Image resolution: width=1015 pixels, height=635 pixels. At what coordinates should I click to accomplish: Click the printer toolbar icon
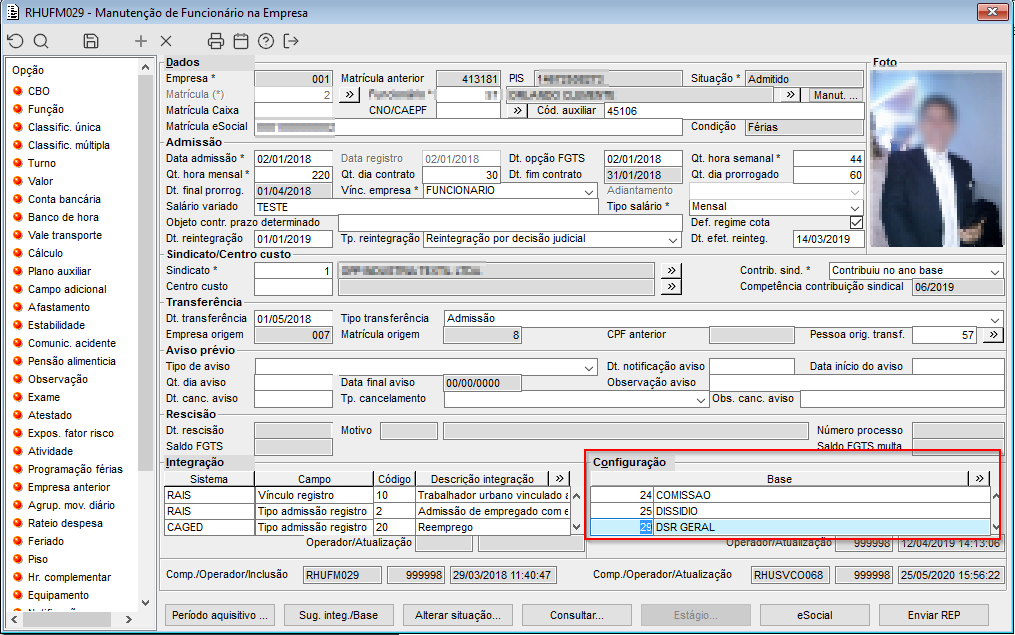[x=216, y=41]
